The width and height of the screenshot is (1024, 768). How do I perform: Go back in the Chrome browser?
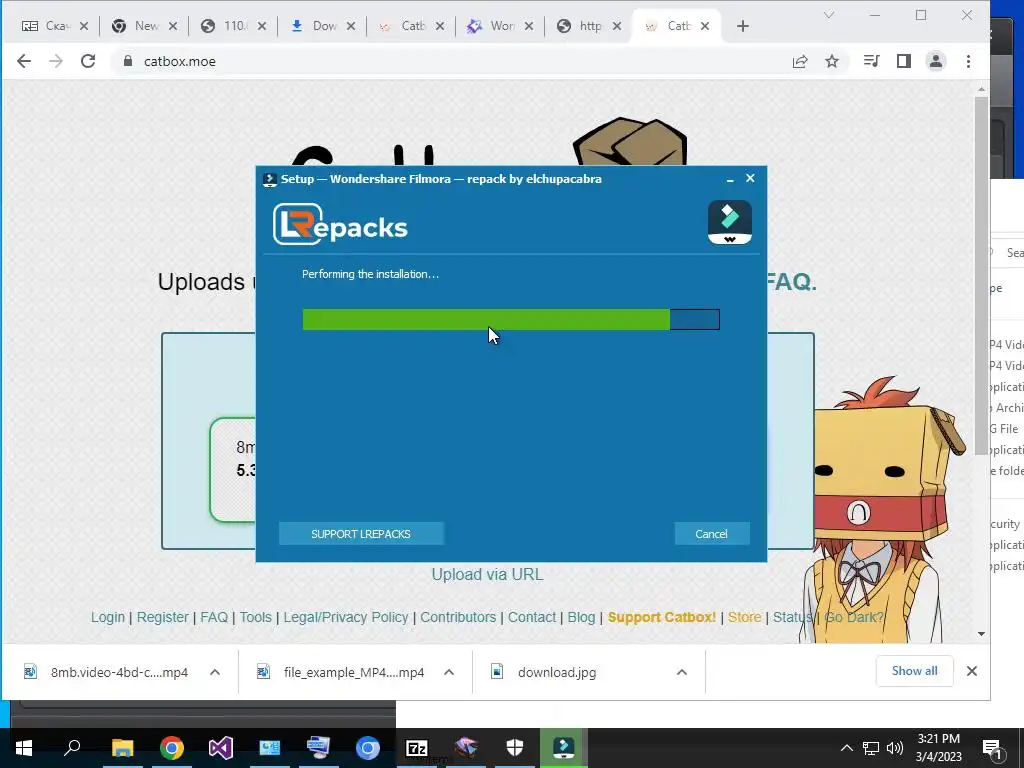(24, 61)
